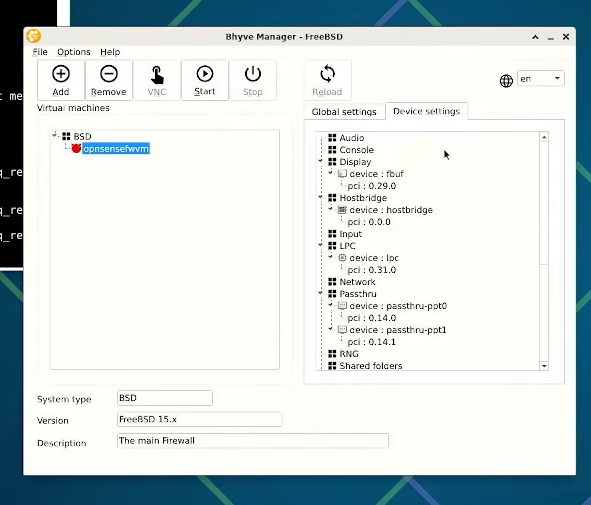Click the device list scrollbar down arrow
The width and height of the screenshot is (591, 505).
tap(544, 366)
